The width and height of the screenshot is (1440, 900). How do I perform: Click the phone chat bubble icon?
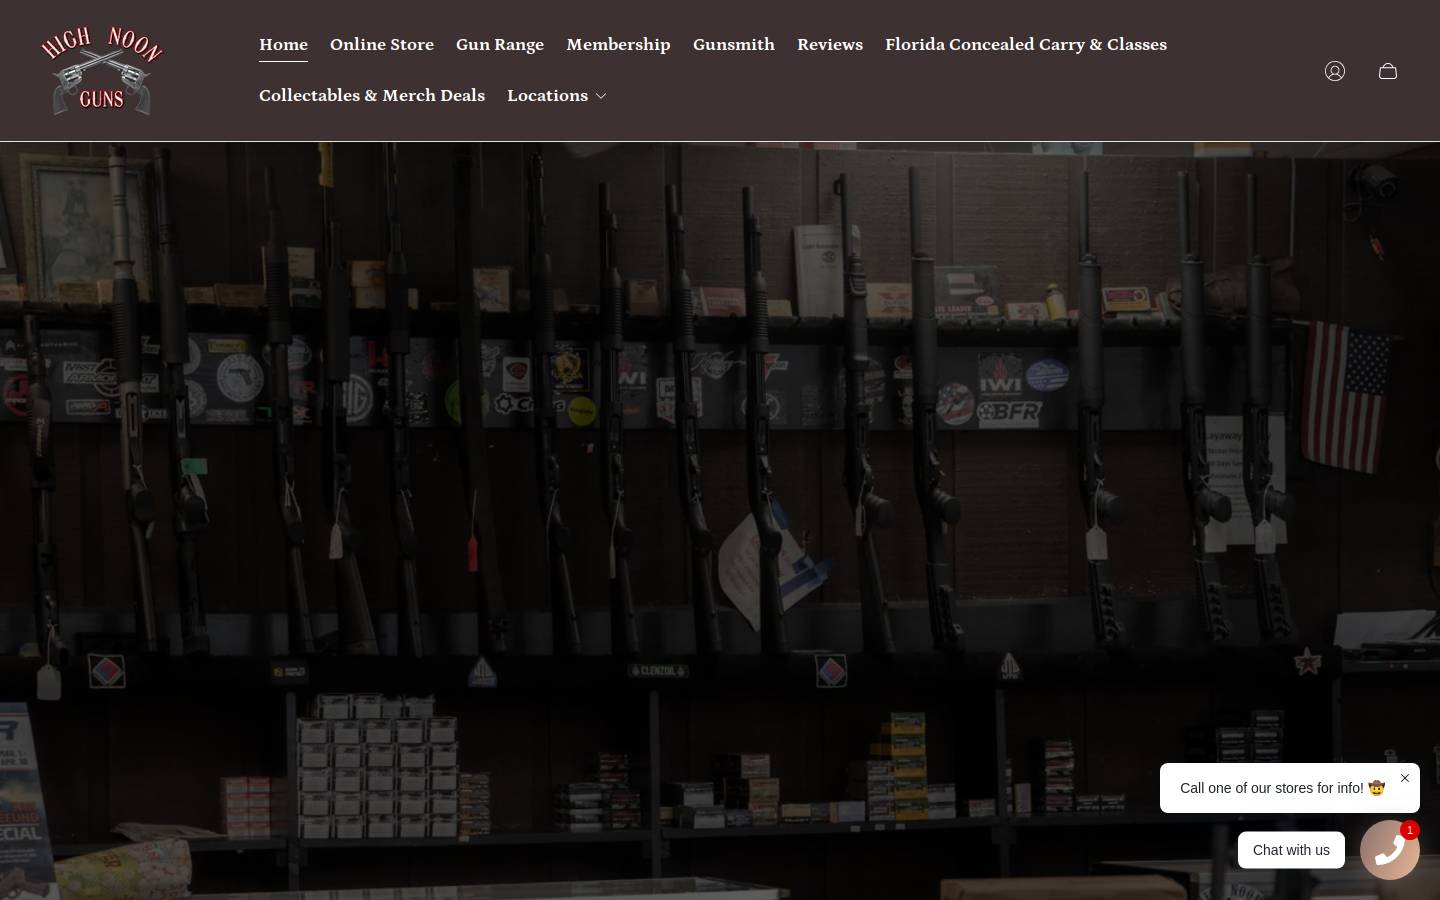coord(1390,850)
